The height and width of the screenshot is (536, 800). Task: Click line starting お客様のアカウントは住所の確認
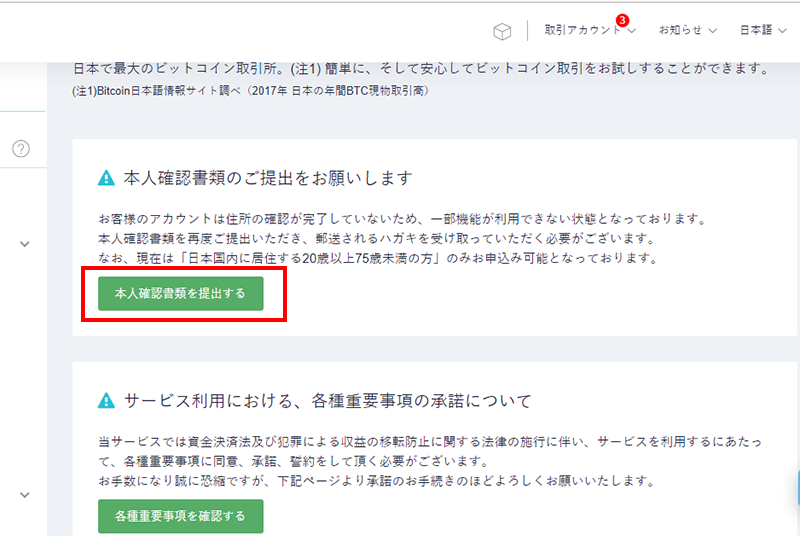point(403,219)
